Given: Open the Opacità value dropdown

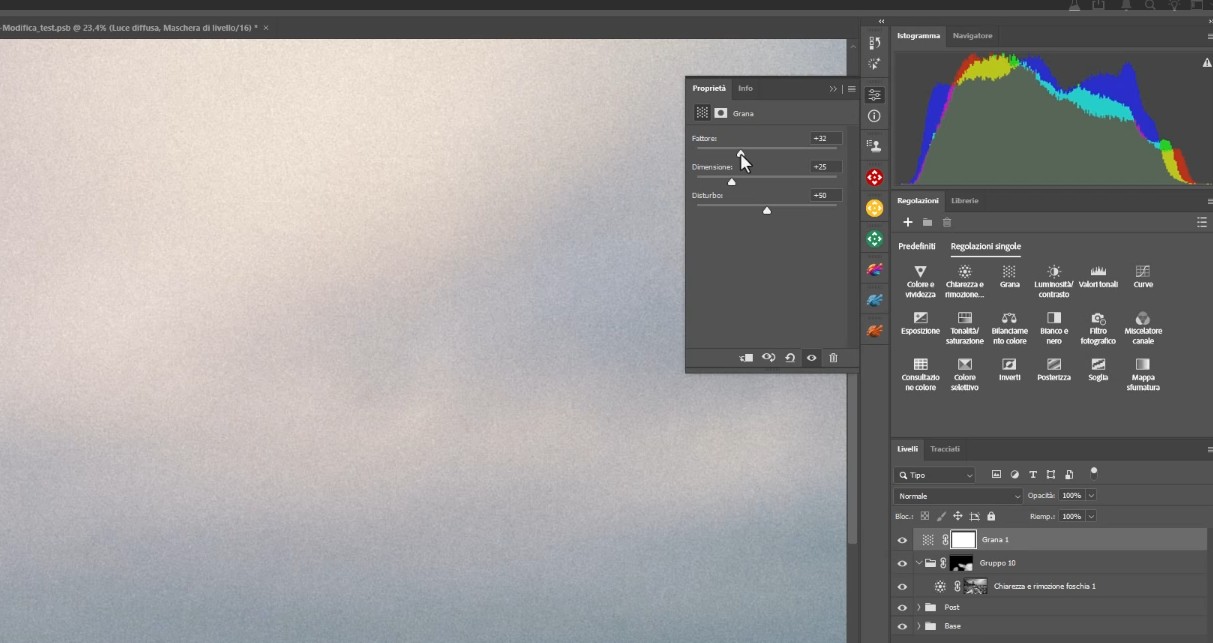Looking at the screenshot, I should click(1091, 496).
